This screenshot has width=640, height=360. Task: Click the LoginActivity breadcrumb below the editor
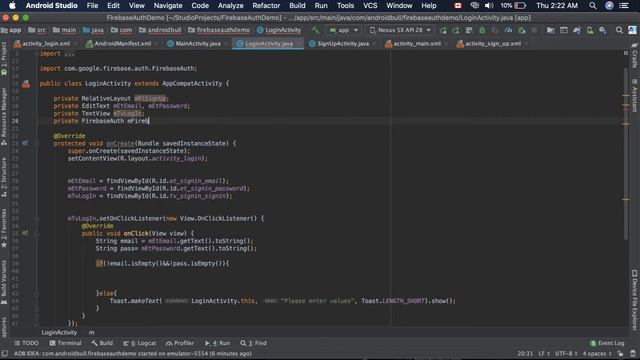[59, 332]
